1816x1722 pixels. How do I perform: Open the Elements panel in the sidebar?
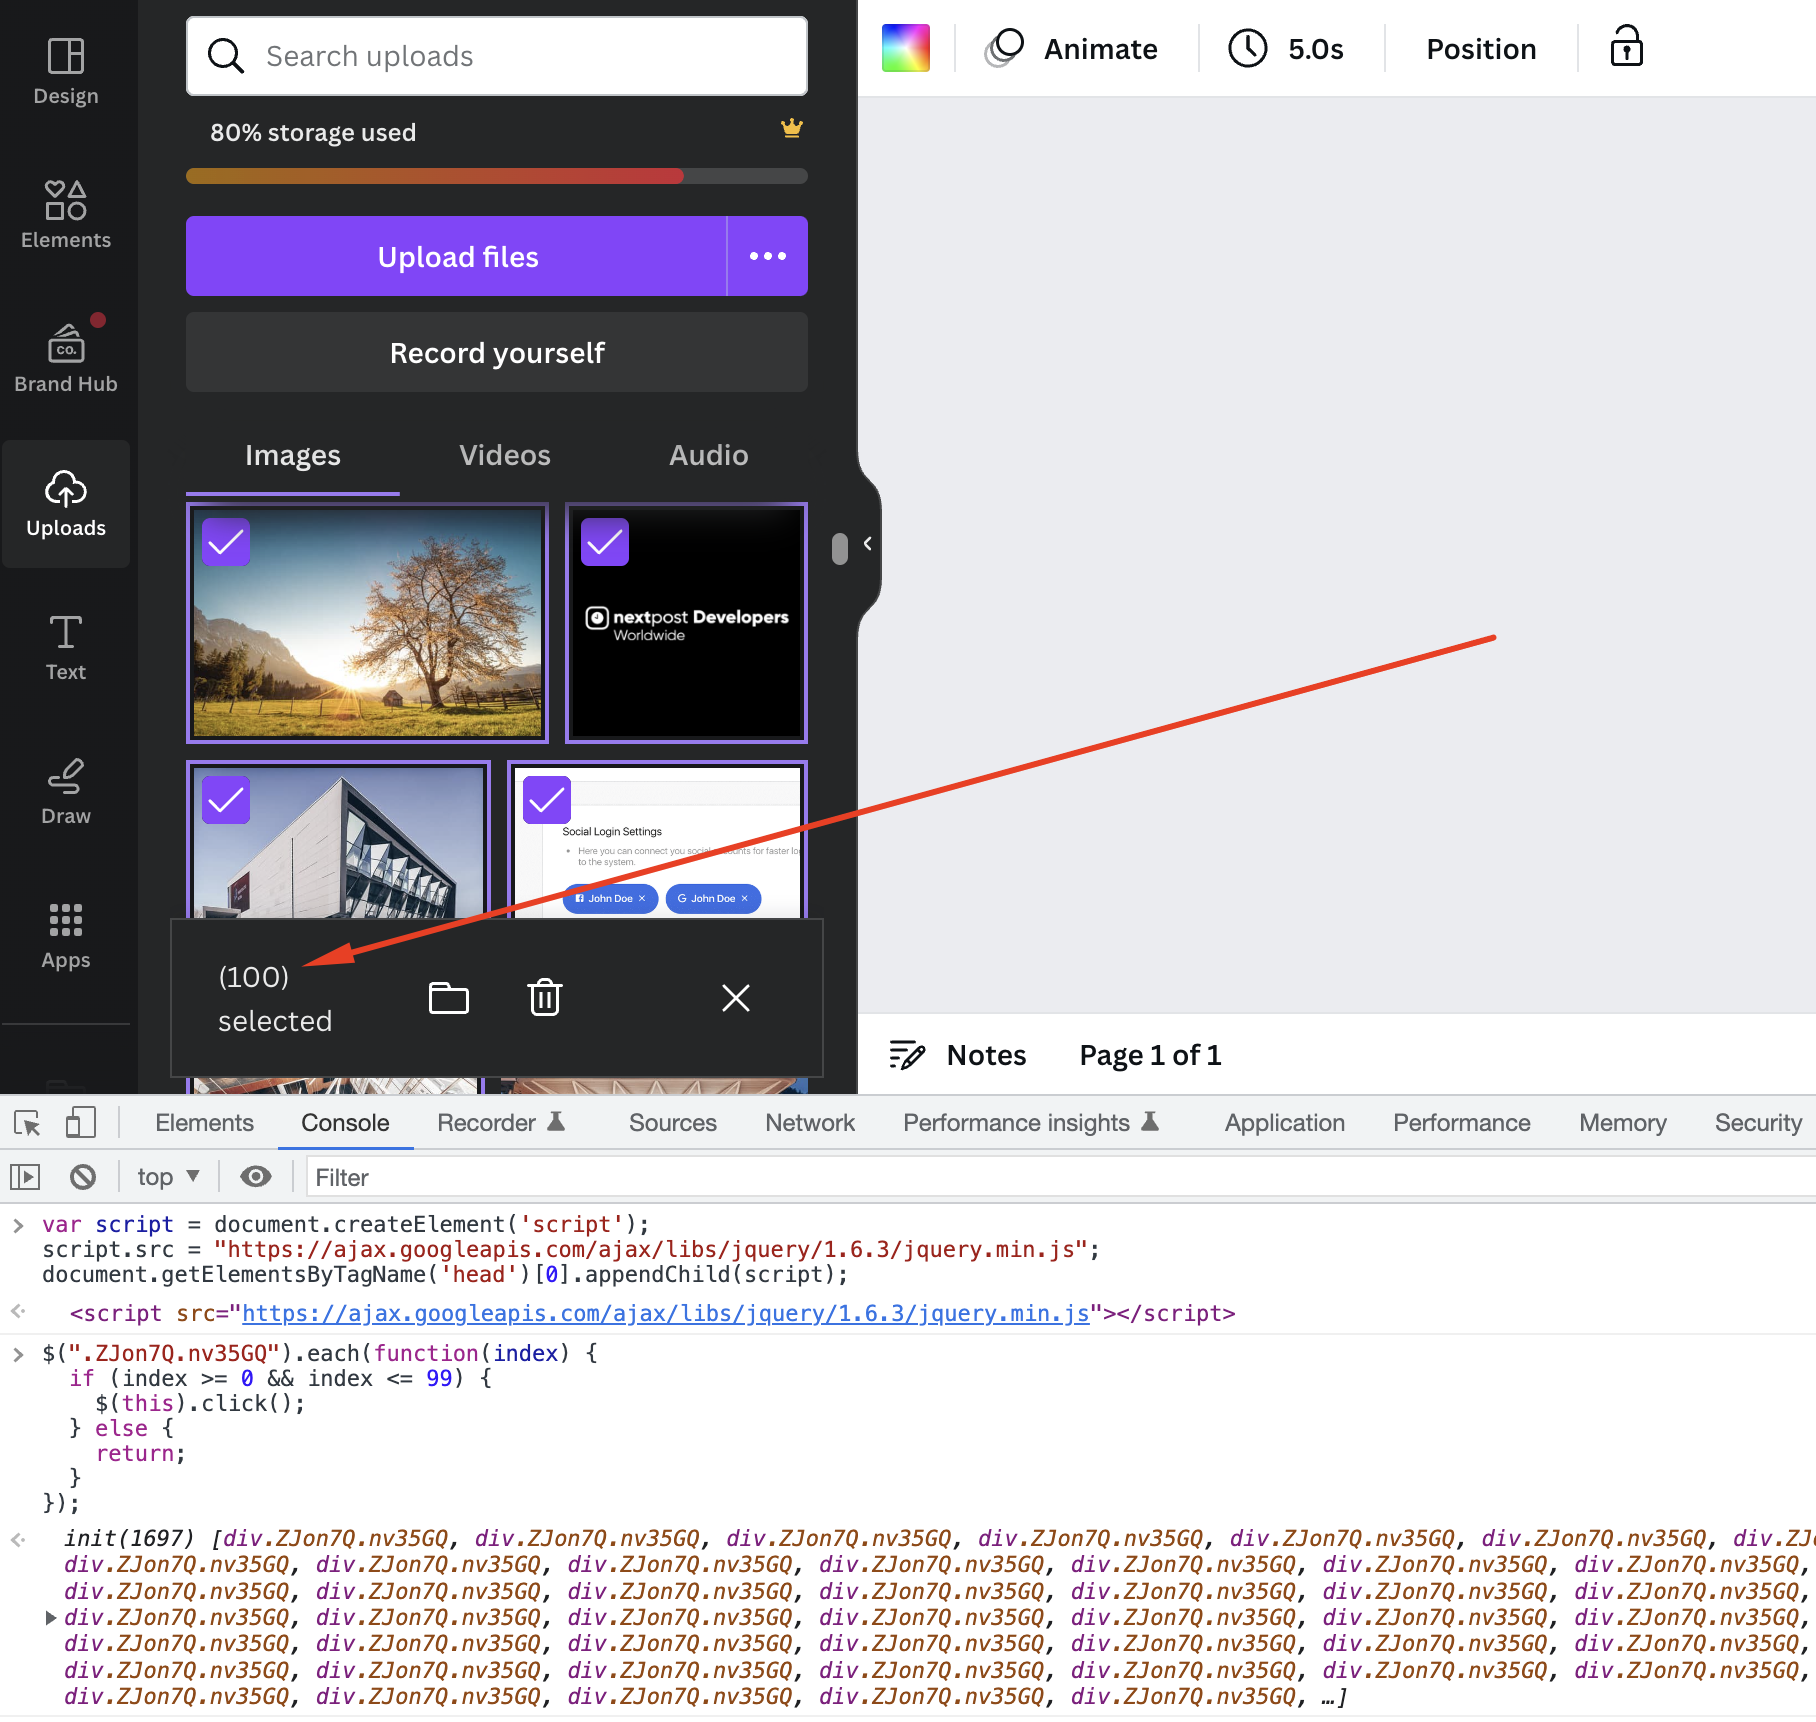[66, 212]
